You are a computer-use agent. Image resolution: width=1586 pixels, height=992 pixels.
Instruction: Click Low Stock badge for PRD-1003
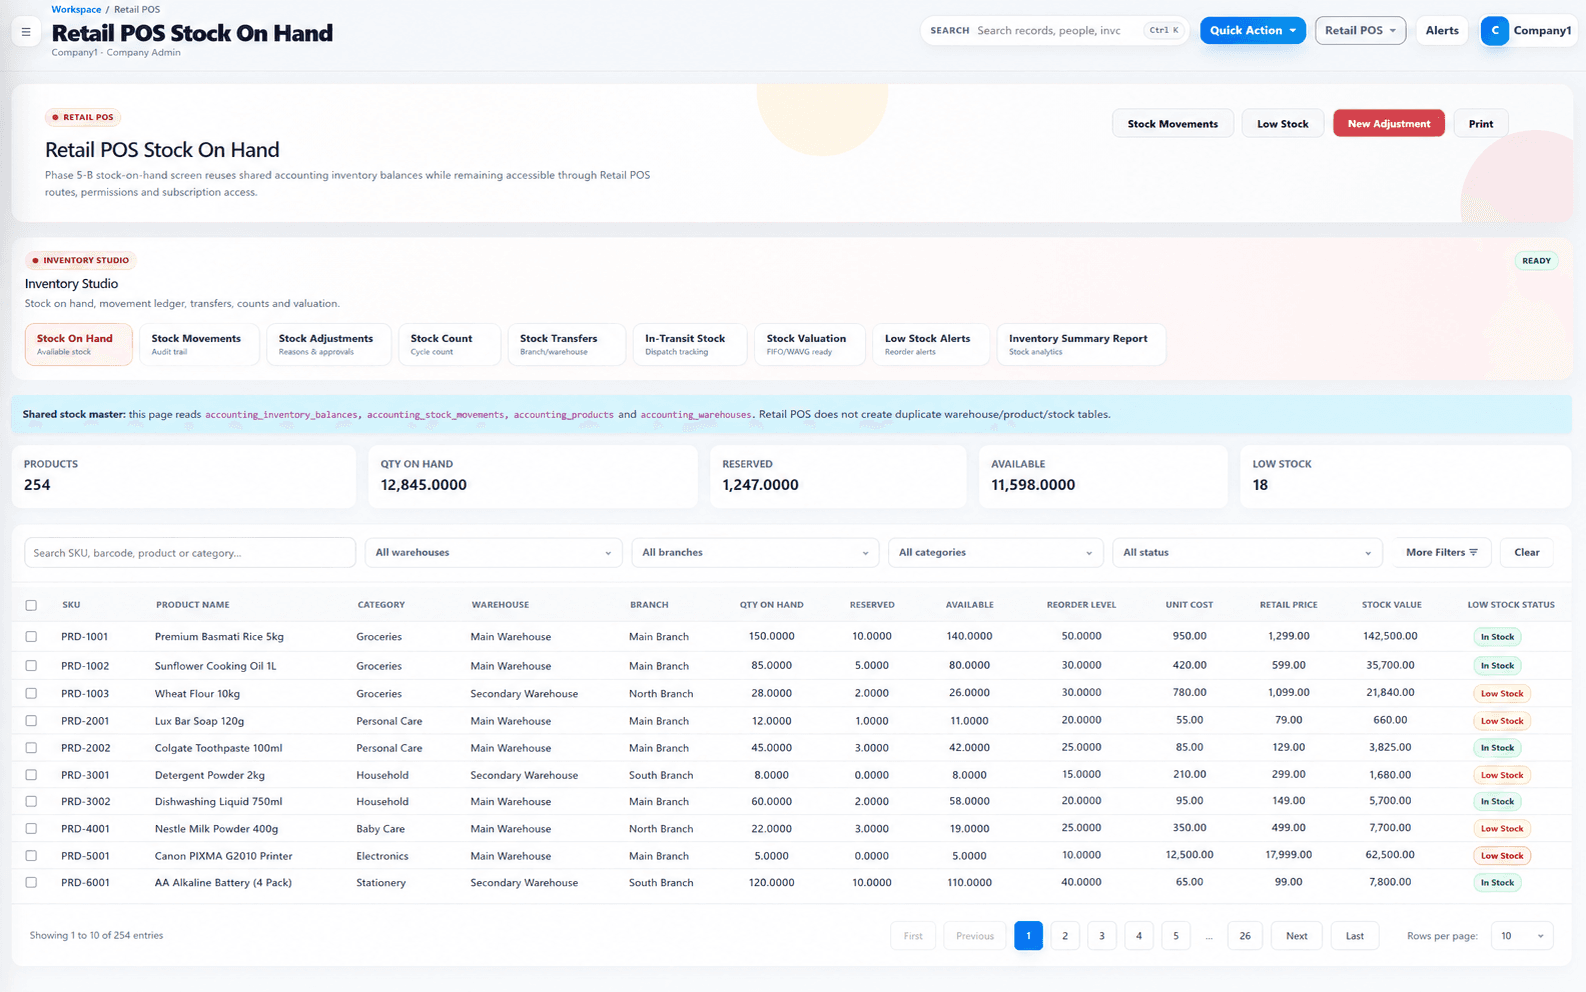click(x=1501, y=693)
